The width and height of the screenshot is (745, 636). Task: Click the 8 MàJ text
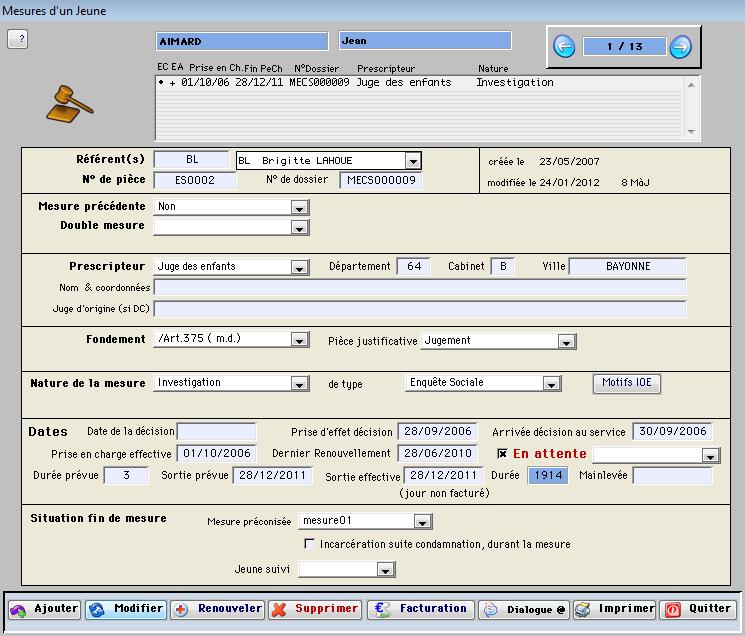635,182
